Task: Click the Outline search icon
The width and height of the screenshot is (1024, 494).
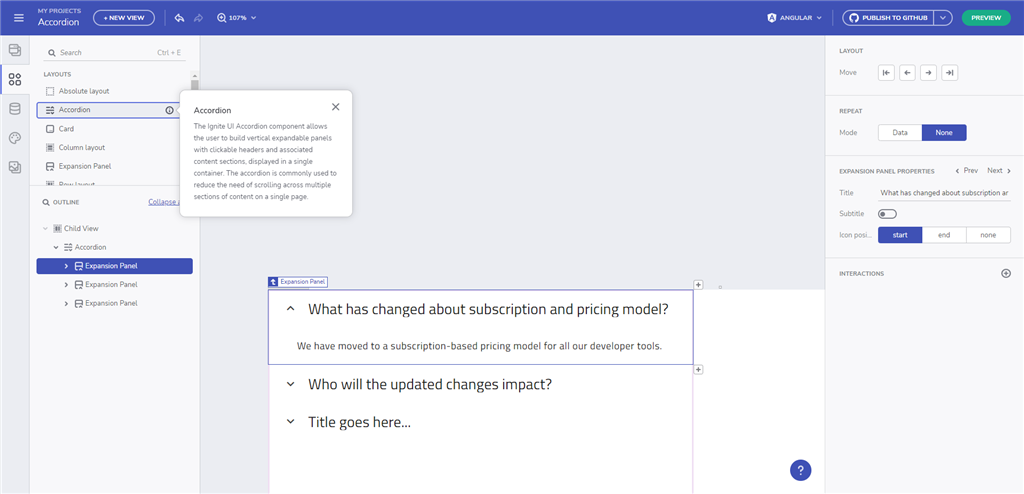Action: (46, 203)
